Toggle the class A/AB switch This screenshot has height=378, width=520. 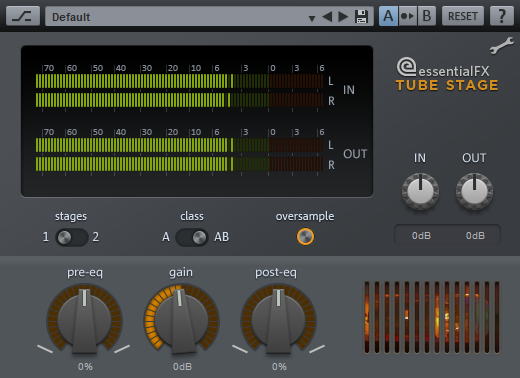point(192,237)
